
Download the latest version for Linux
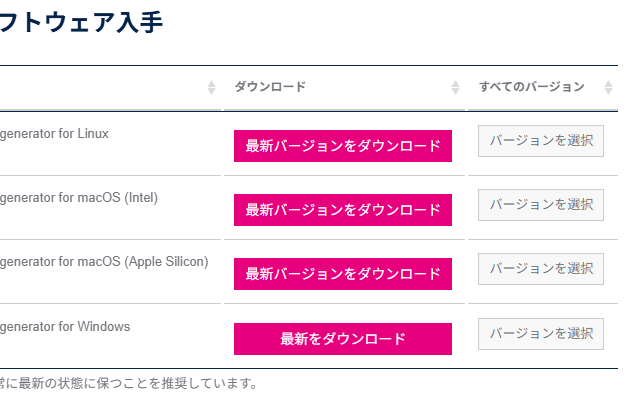pyautogui.click(x=343, y=146)
